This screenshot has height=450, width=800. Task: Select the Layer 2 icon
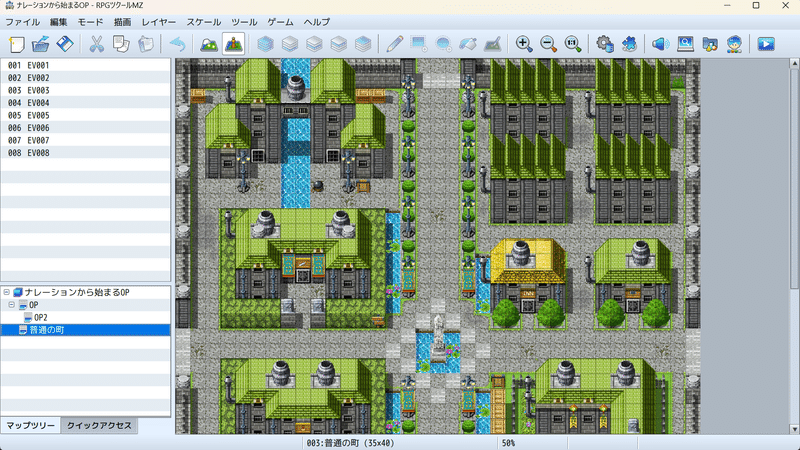[314, 44]
